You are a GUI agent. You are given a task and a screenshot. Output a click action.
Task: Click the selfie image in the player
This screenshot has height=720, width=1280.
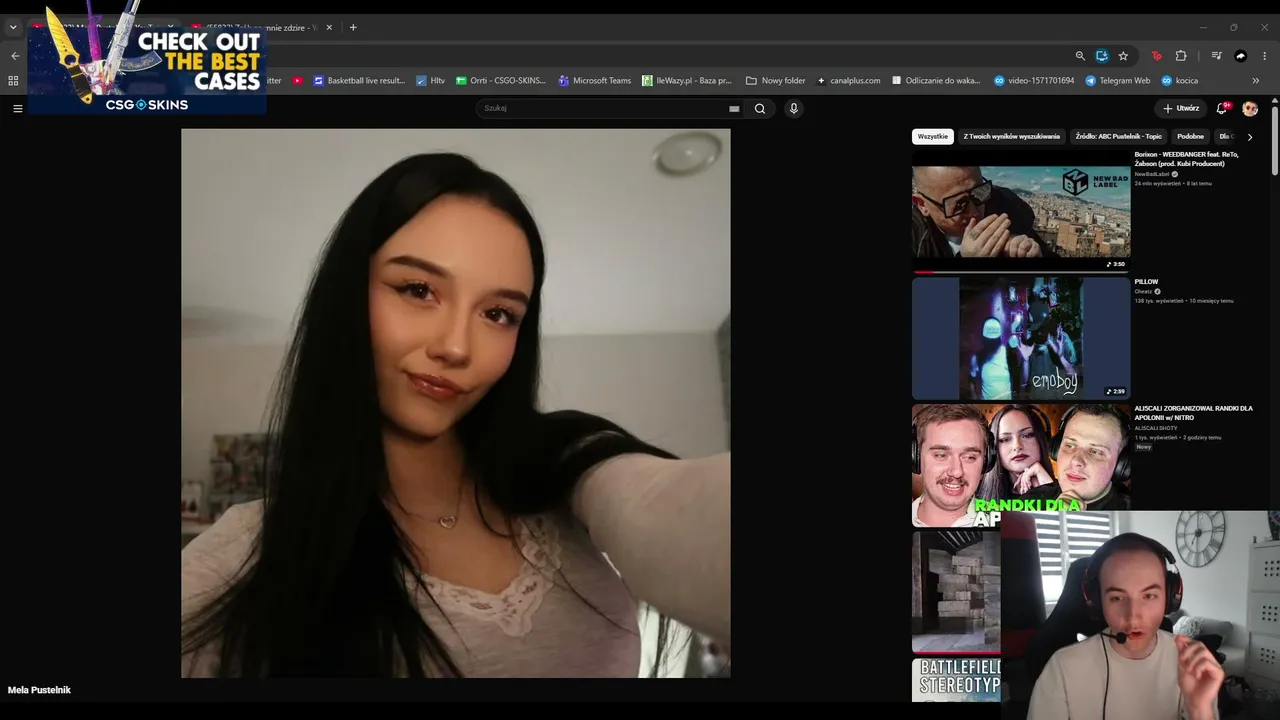click(x=456, y=403)
